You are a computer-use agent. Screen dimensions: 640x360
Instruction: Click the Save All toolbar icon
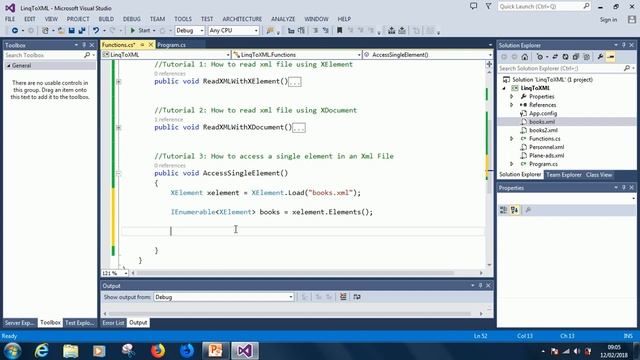[82, 31]
